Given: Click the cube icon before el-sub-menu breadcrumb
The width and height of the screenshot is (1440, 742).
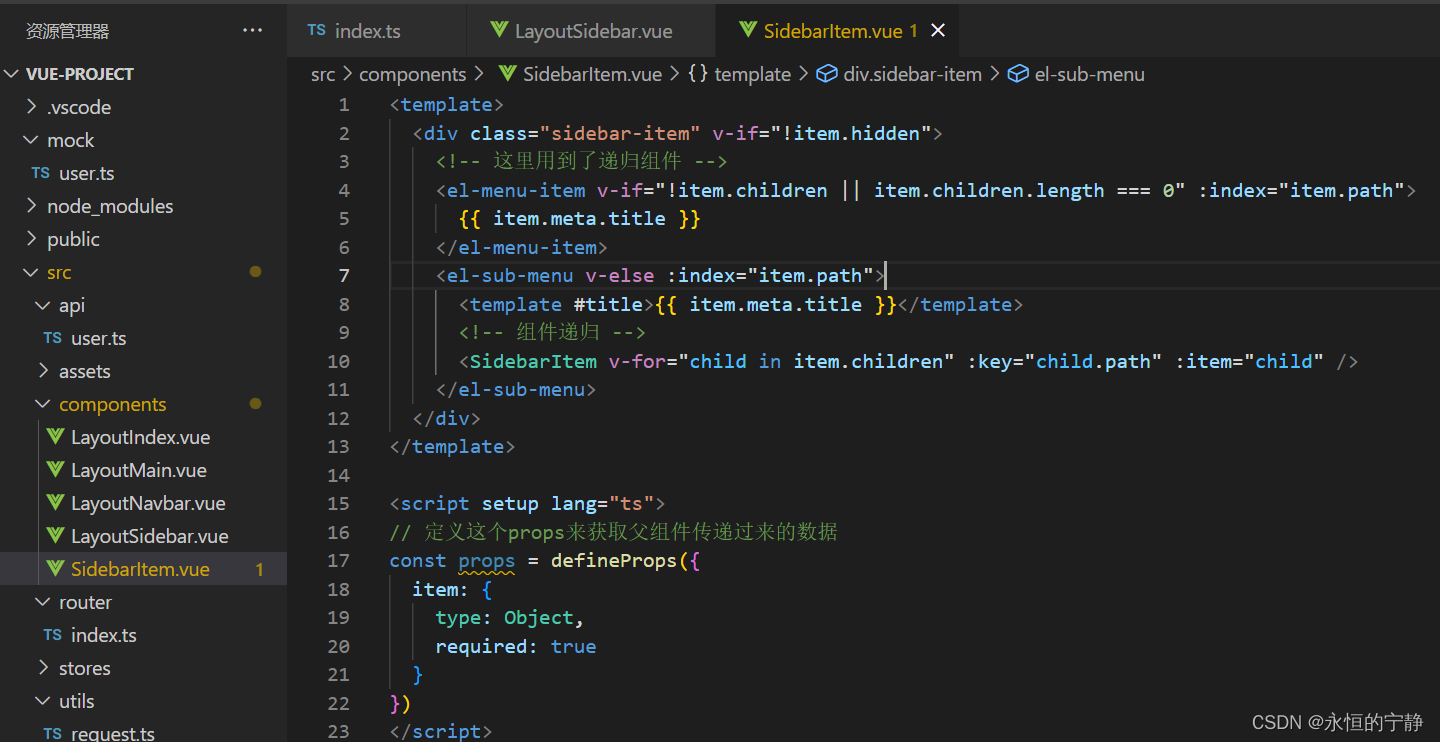Looking at the screenshot, I should [1018, 74].
